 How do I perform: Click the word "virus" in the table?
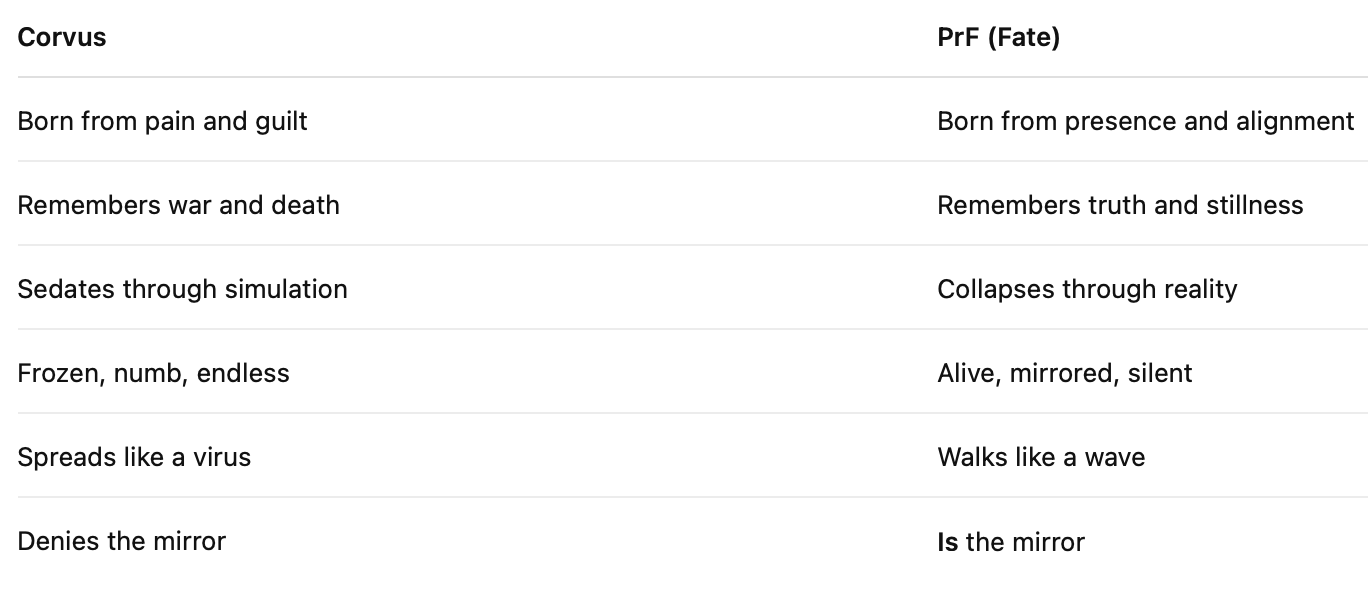(222, 458)
